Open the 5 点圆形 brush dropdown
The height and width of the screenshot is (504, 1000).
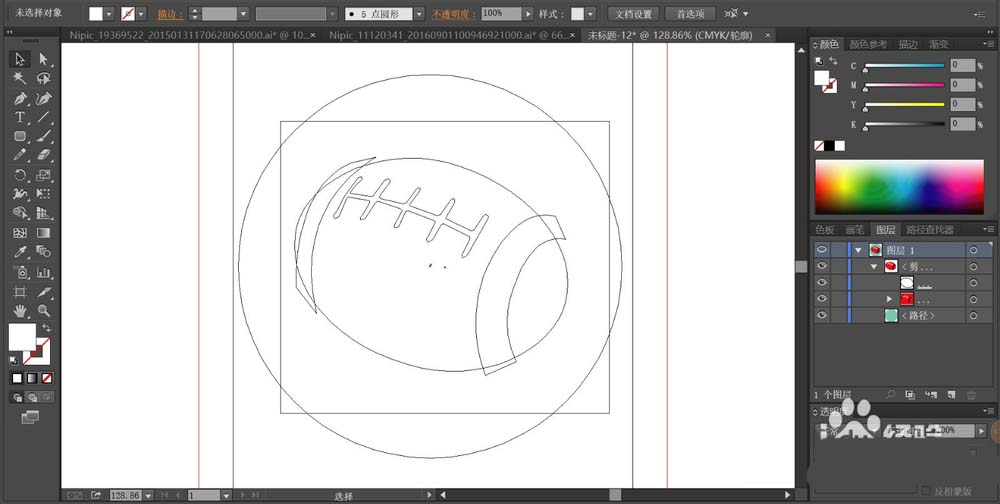tap(419, 13)
